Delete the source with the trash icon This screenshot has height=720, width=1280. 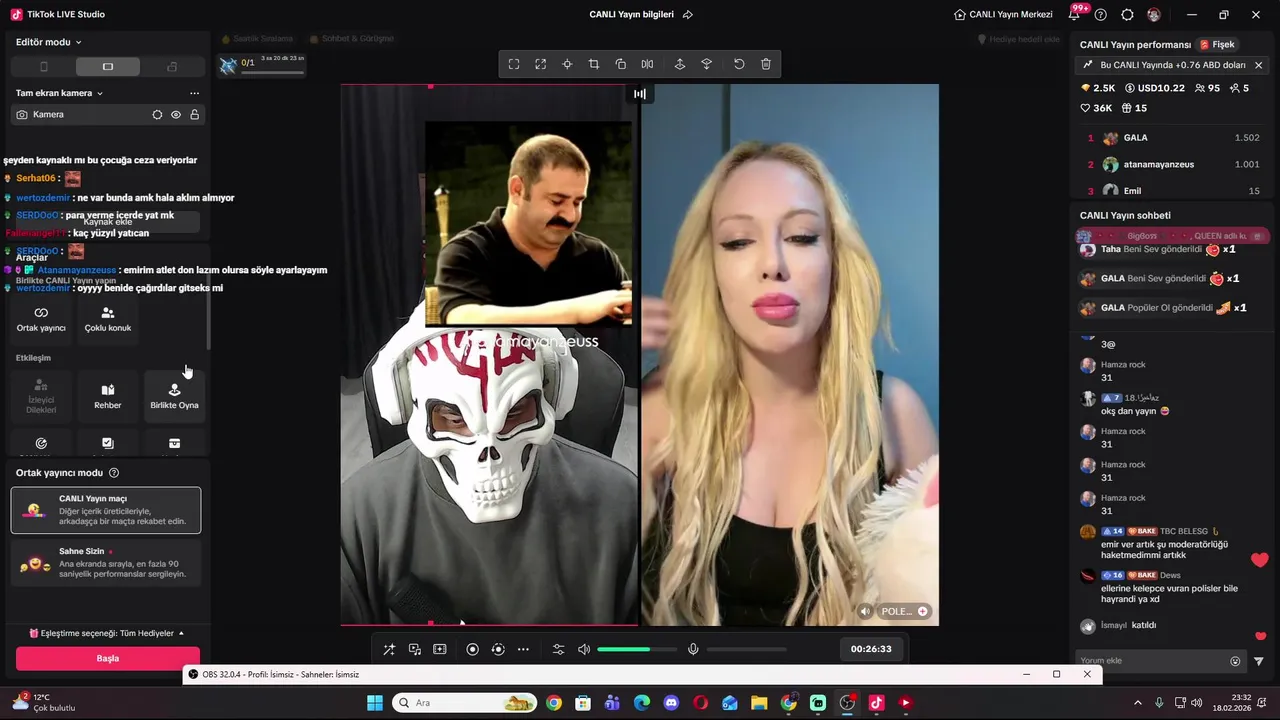[x=766, y=64]
